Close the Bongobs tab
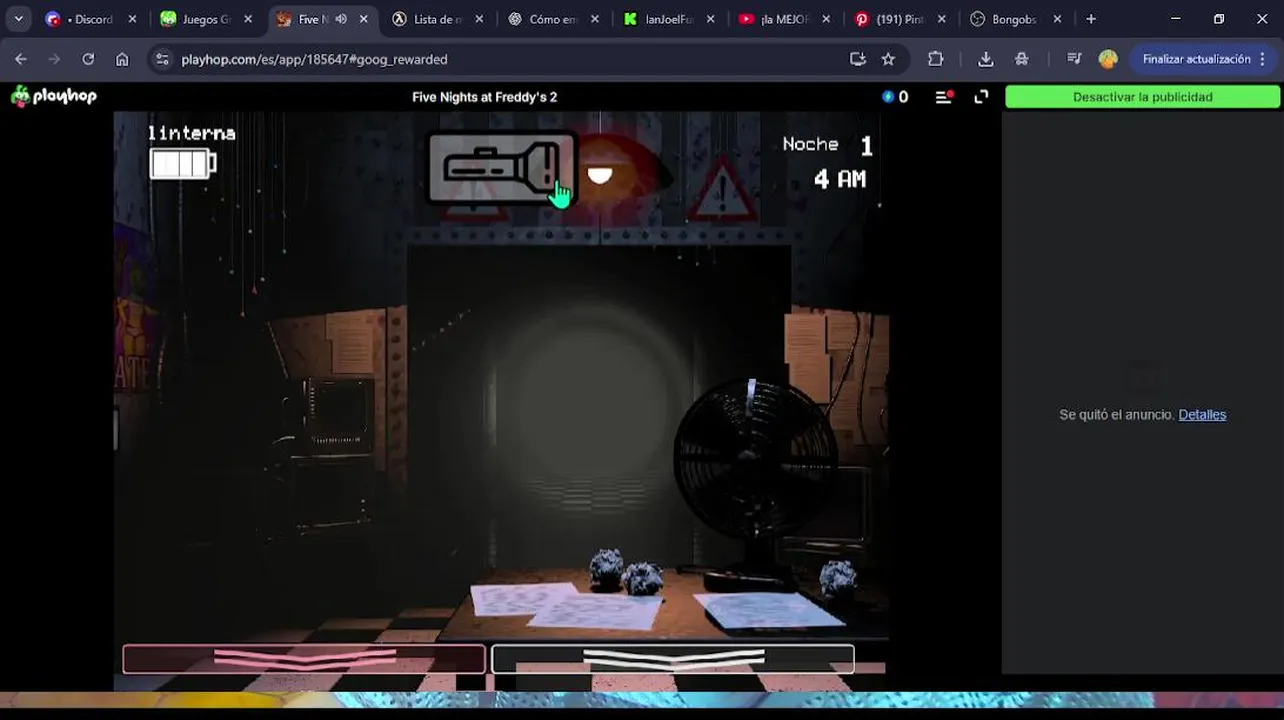1284x720 pixels. point(1057,19)
